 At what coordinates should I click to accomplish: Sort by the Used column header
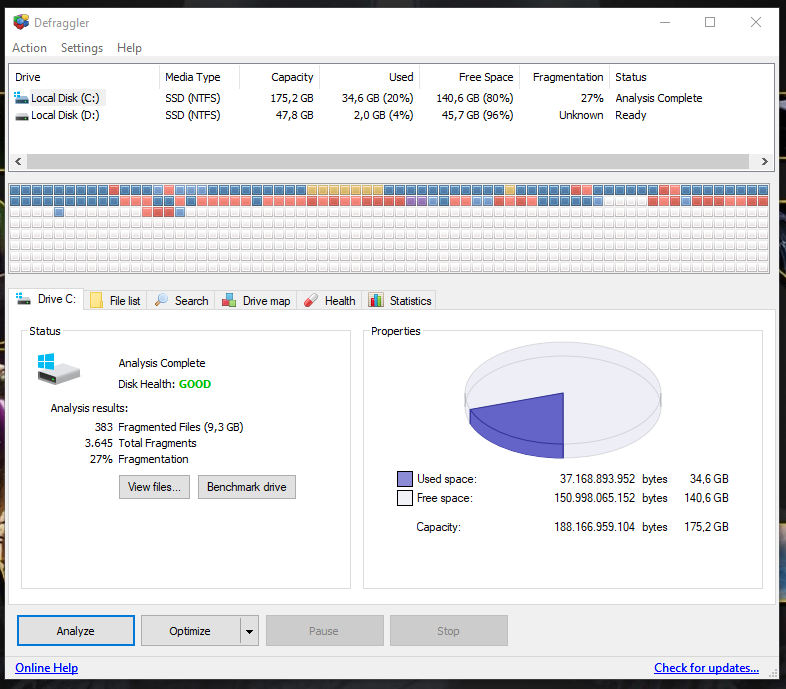(369, 77)
